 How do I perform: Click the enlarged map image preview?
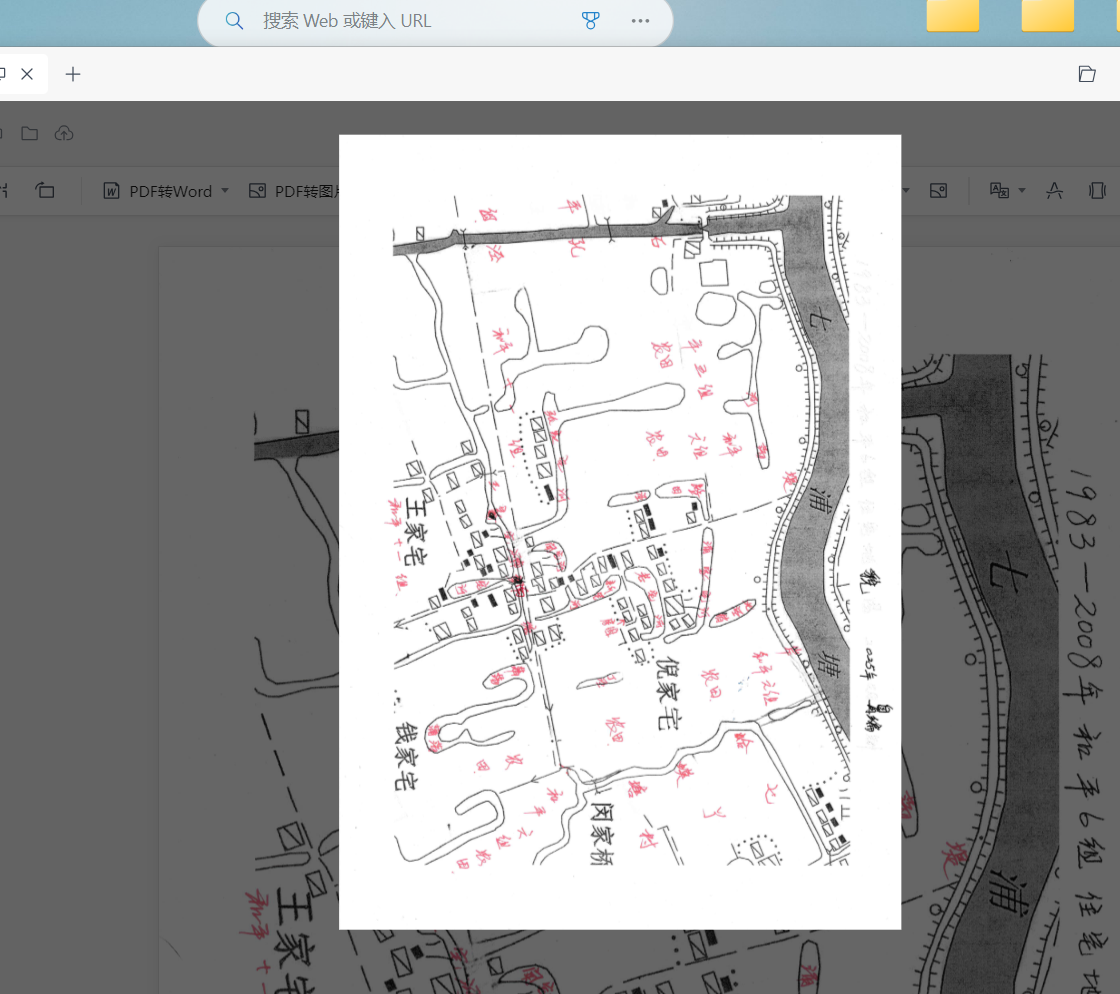pyautogui.click(x=620, y=530)
